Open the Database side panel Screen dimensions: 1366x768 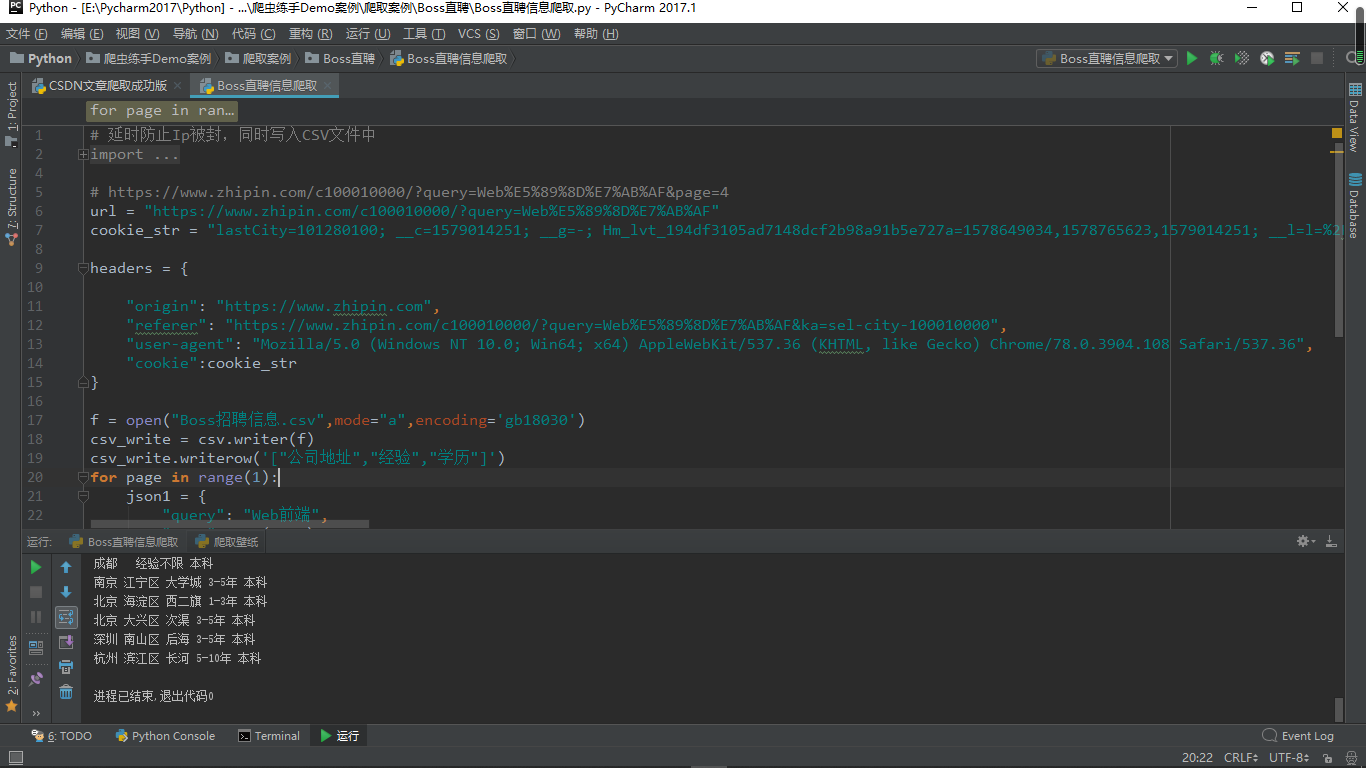click(x=1354, y=206)
